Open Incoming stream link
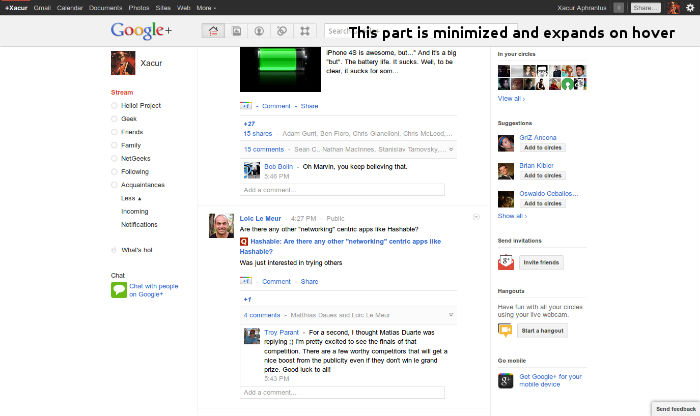The width and height of the screenshot is (700, 416). 134,211
